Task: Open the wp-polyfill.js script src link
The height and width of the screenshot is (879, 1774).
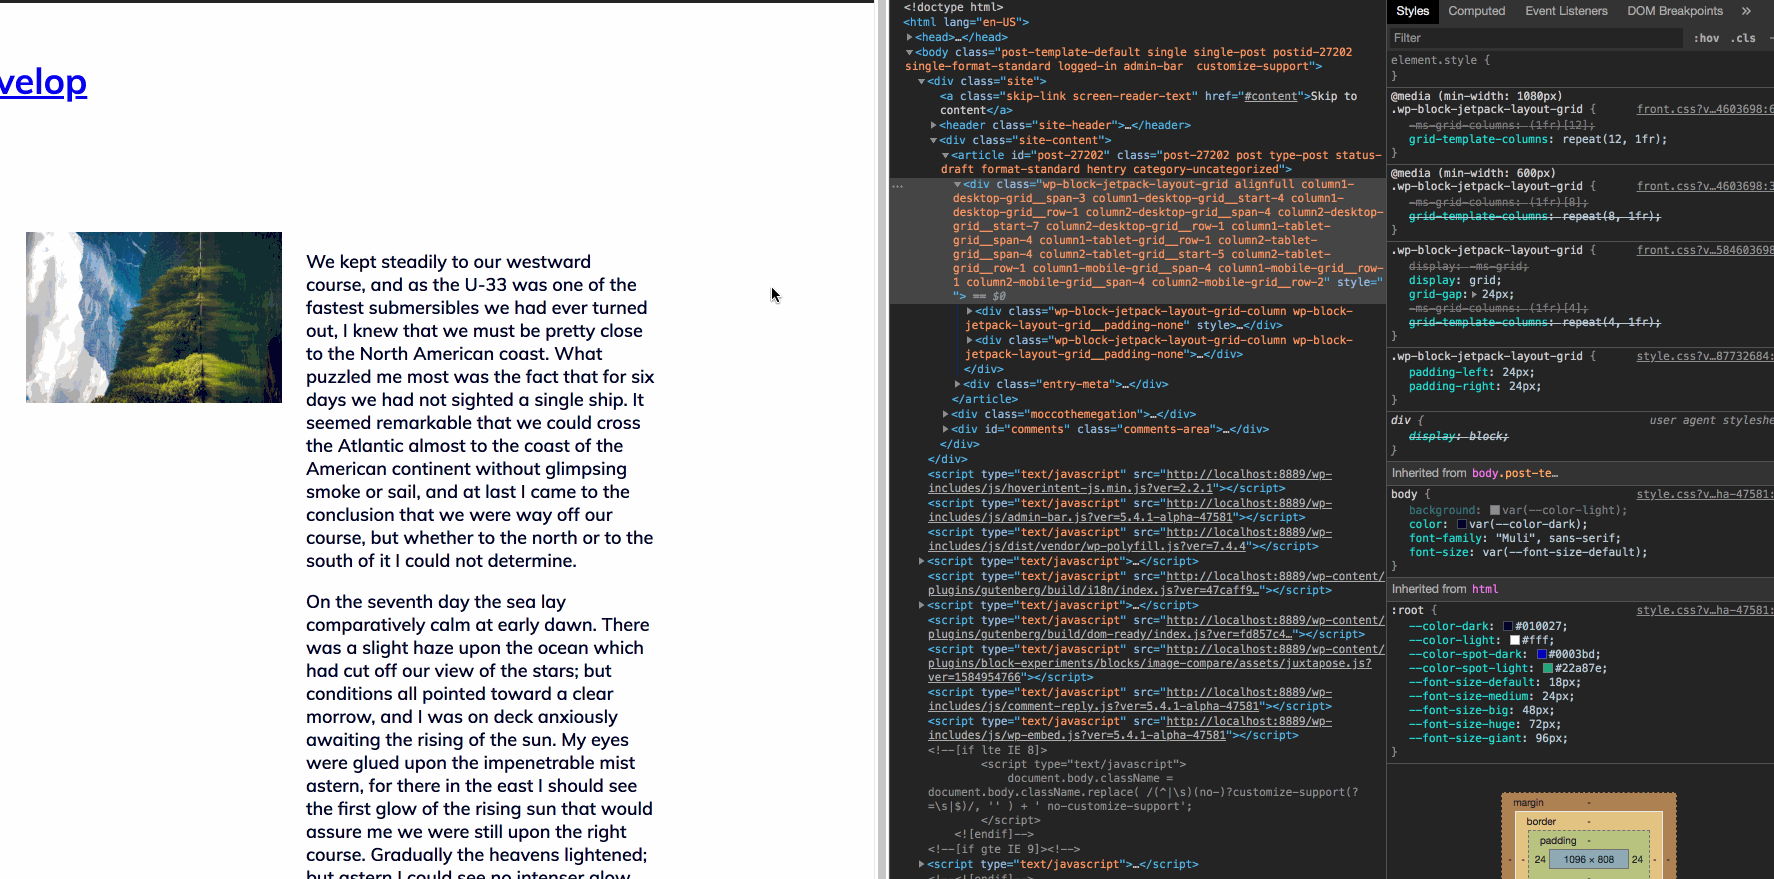Action: pos(1130,539)
